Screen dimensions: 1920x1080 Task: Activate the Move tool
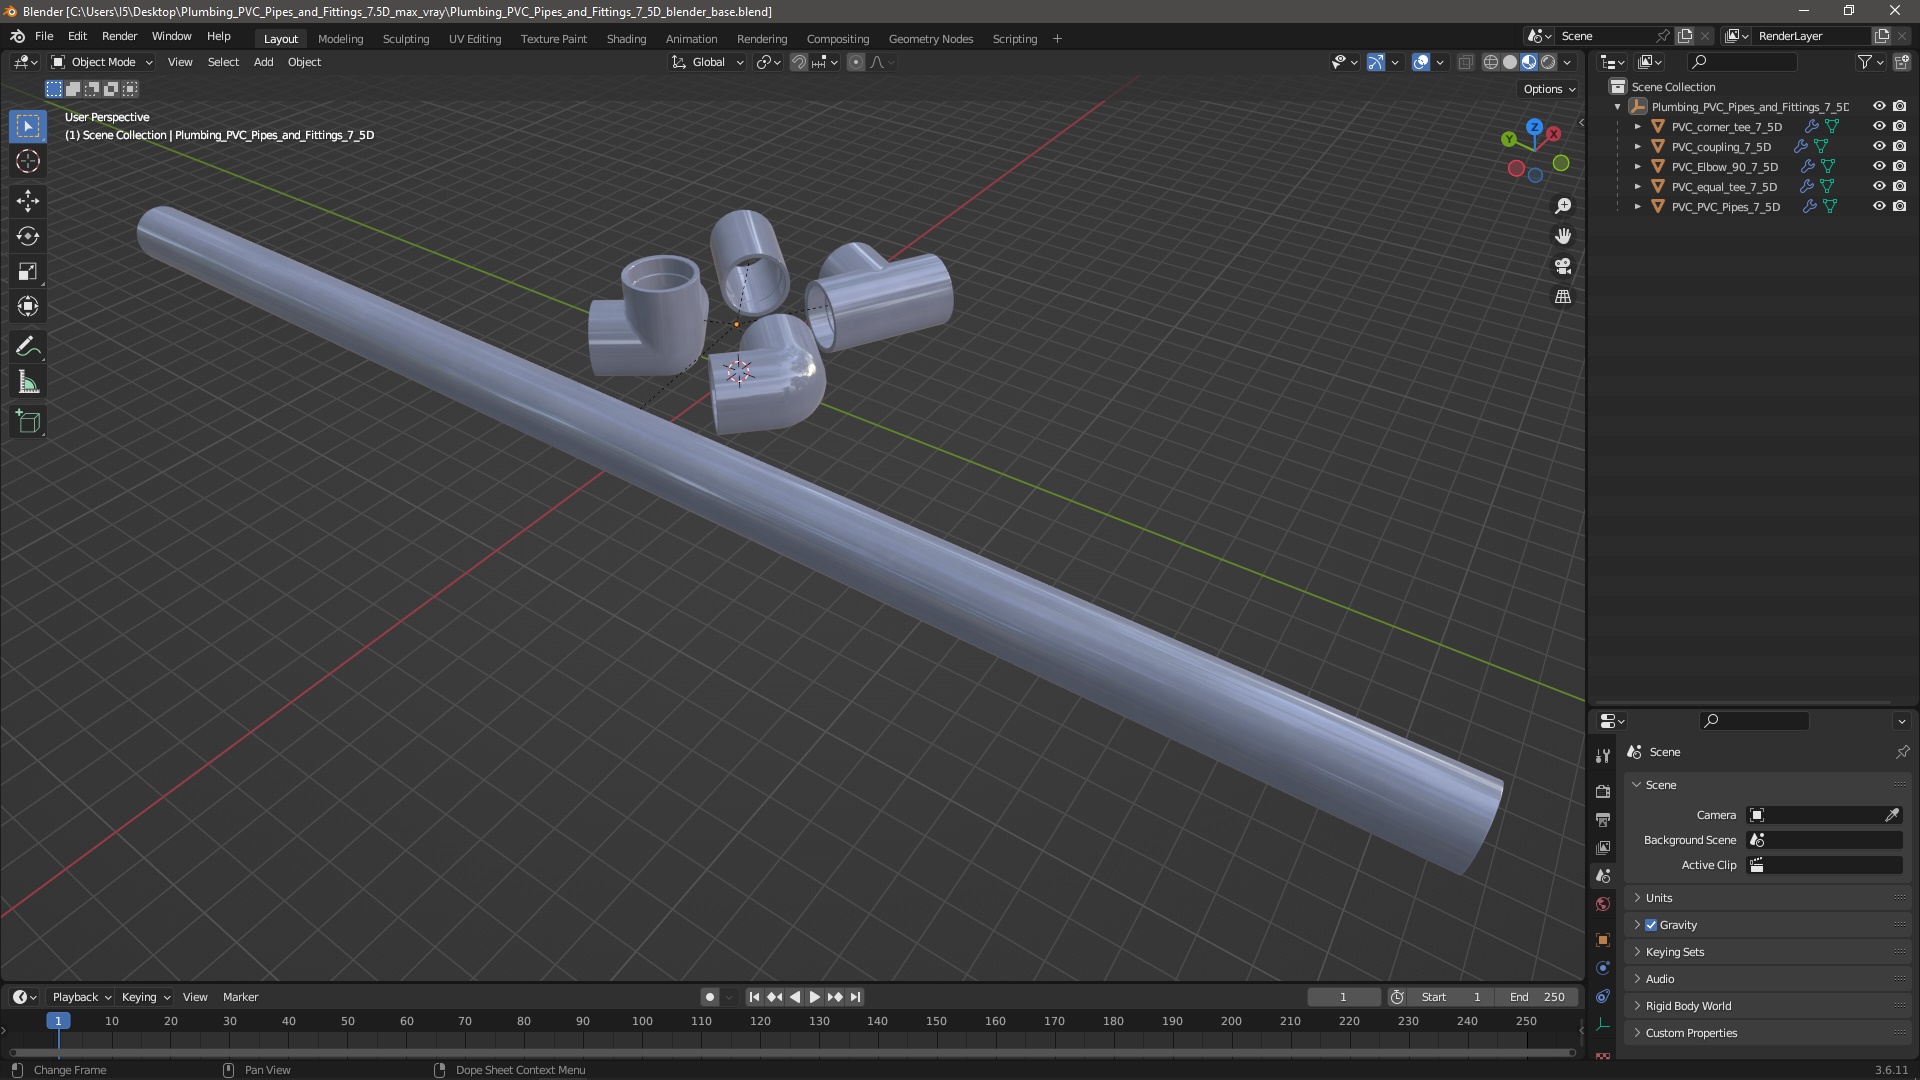coord(28,201)
